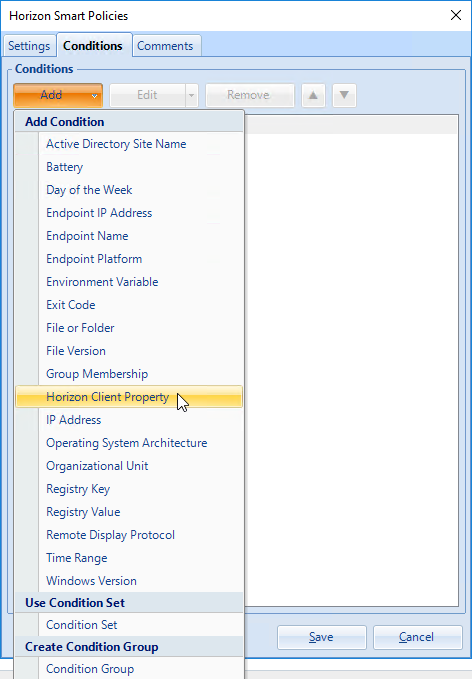Click the Remove button

[250, 95]
